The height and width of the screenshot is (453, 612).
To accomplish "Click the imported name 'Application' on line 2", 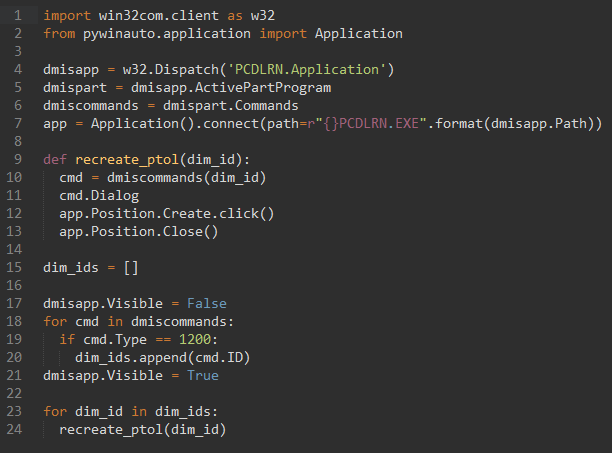I will (x=358, y=34).
